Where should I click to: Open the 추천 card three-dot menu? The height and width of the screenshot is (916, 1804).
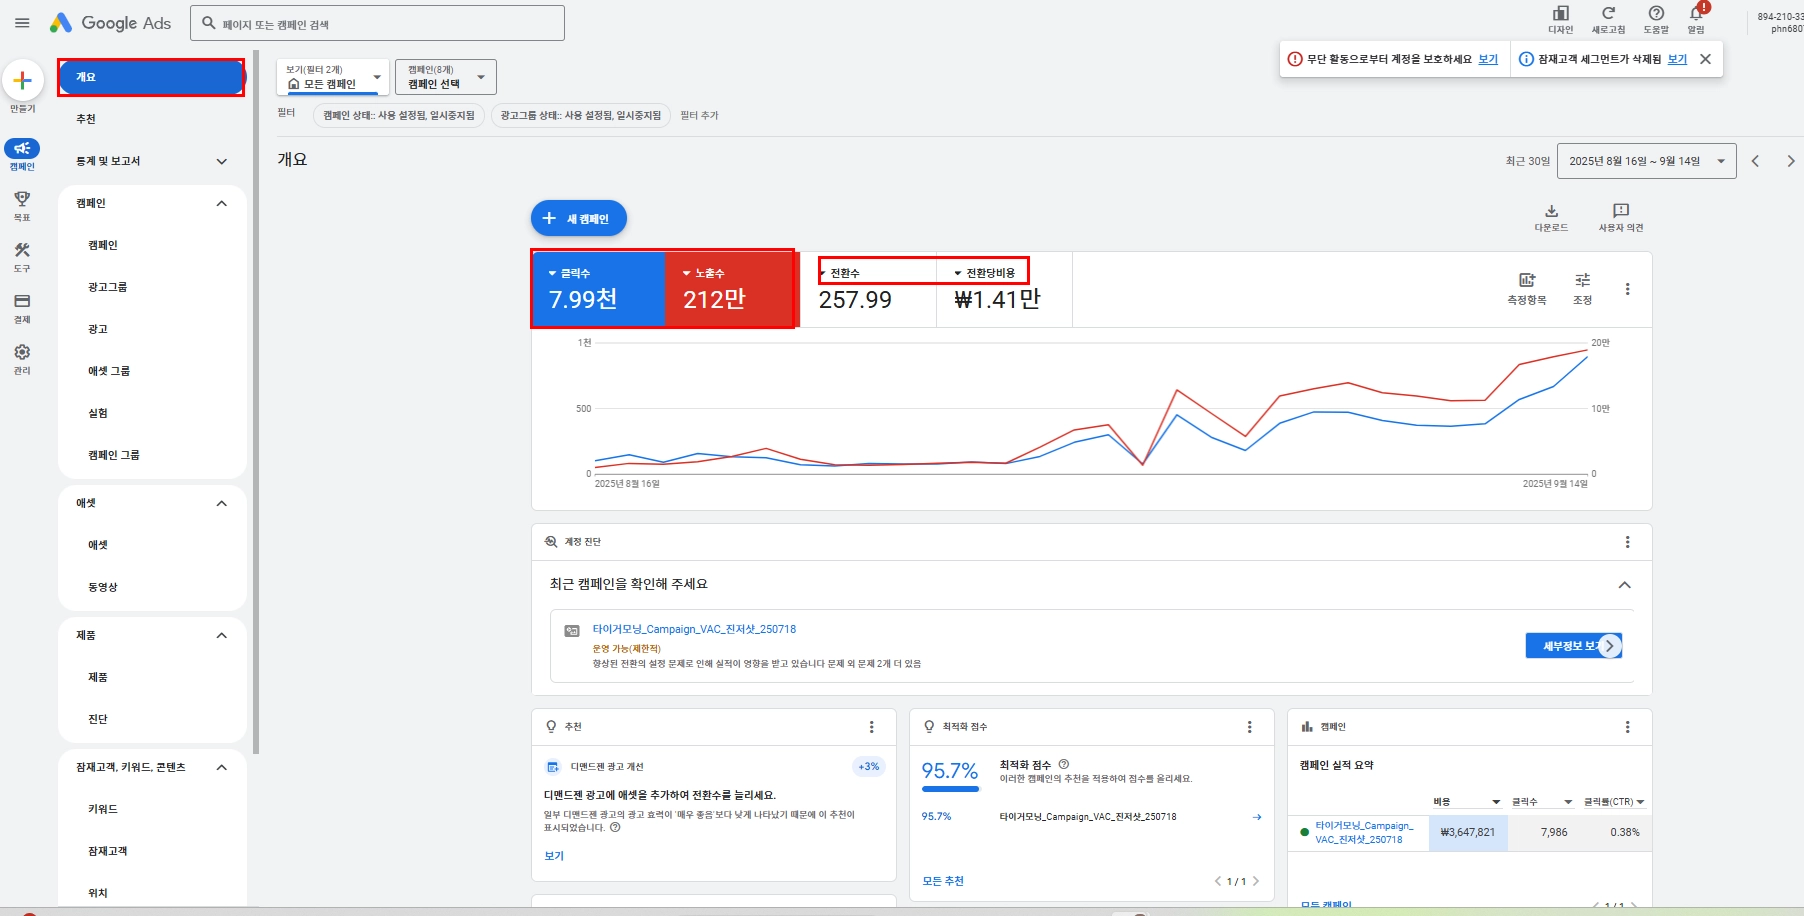(x=872, y=727)
